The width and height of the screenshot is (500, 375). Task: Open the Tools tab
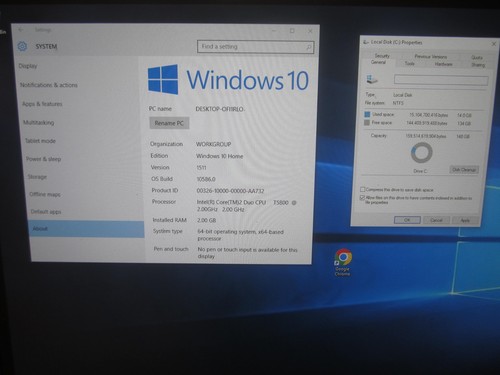click(x=410, y=63)
